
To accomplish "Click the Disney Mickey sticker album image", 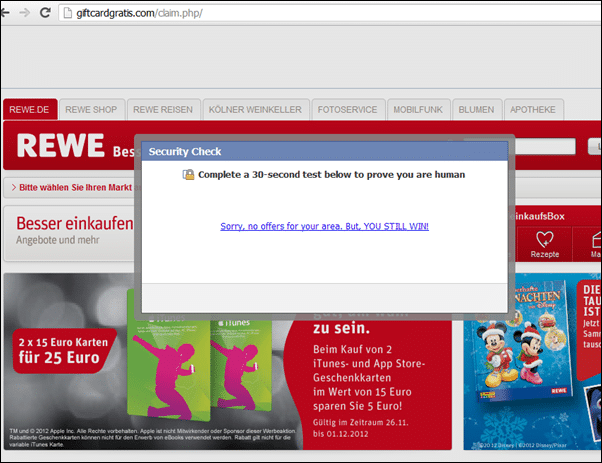I will click(x=524, y=344).
